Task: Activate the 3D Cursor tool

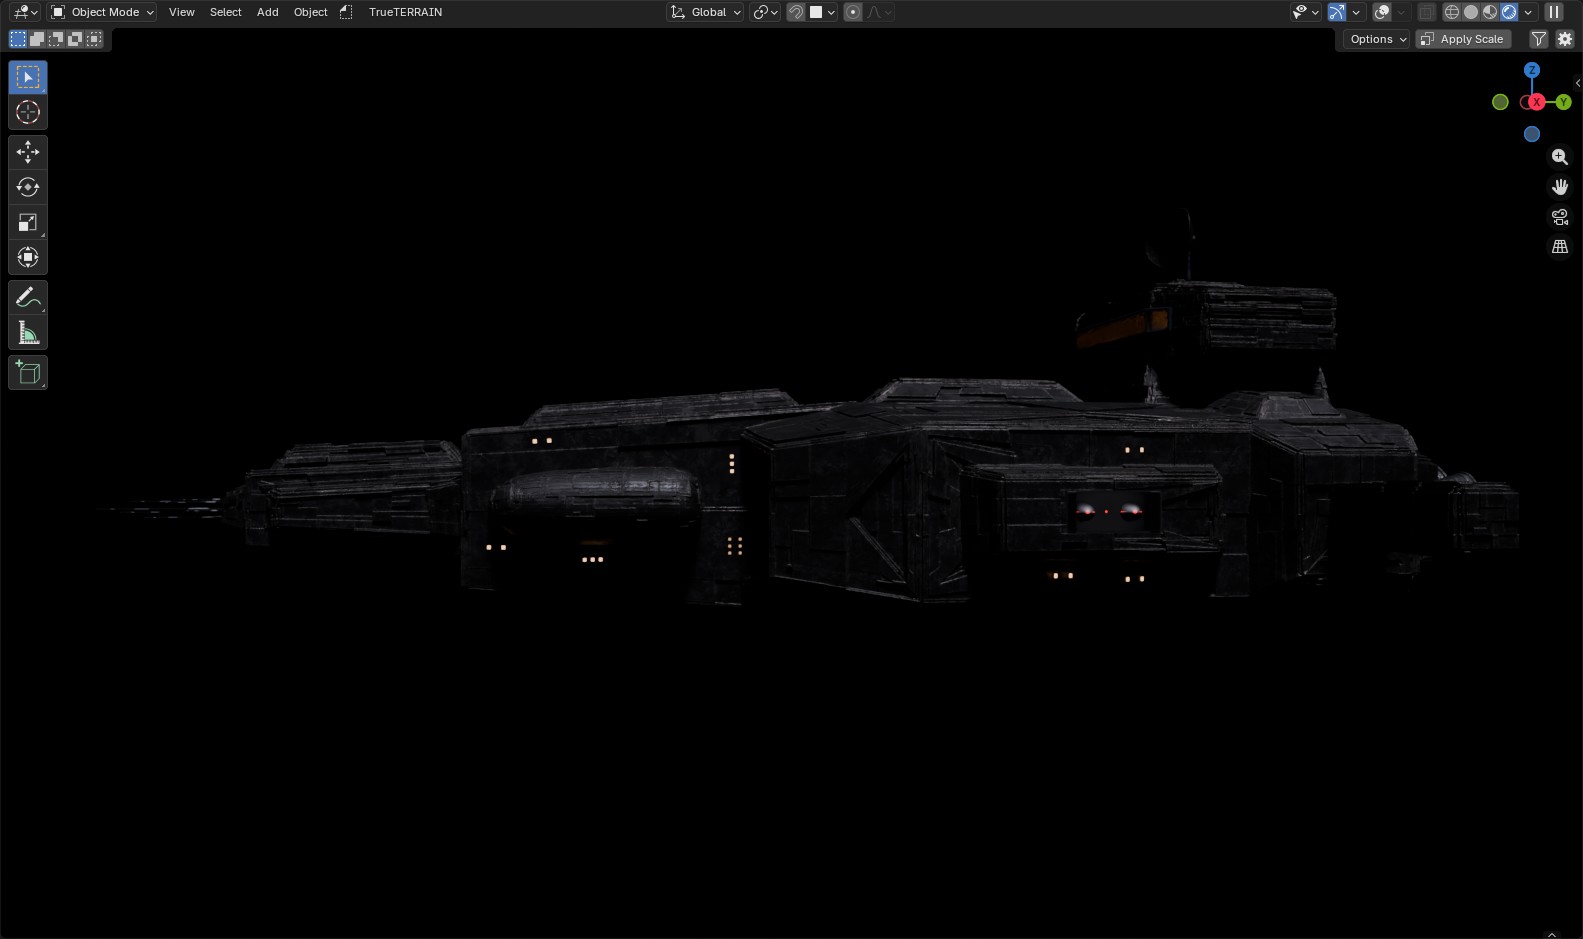Action: pos(28,112)
